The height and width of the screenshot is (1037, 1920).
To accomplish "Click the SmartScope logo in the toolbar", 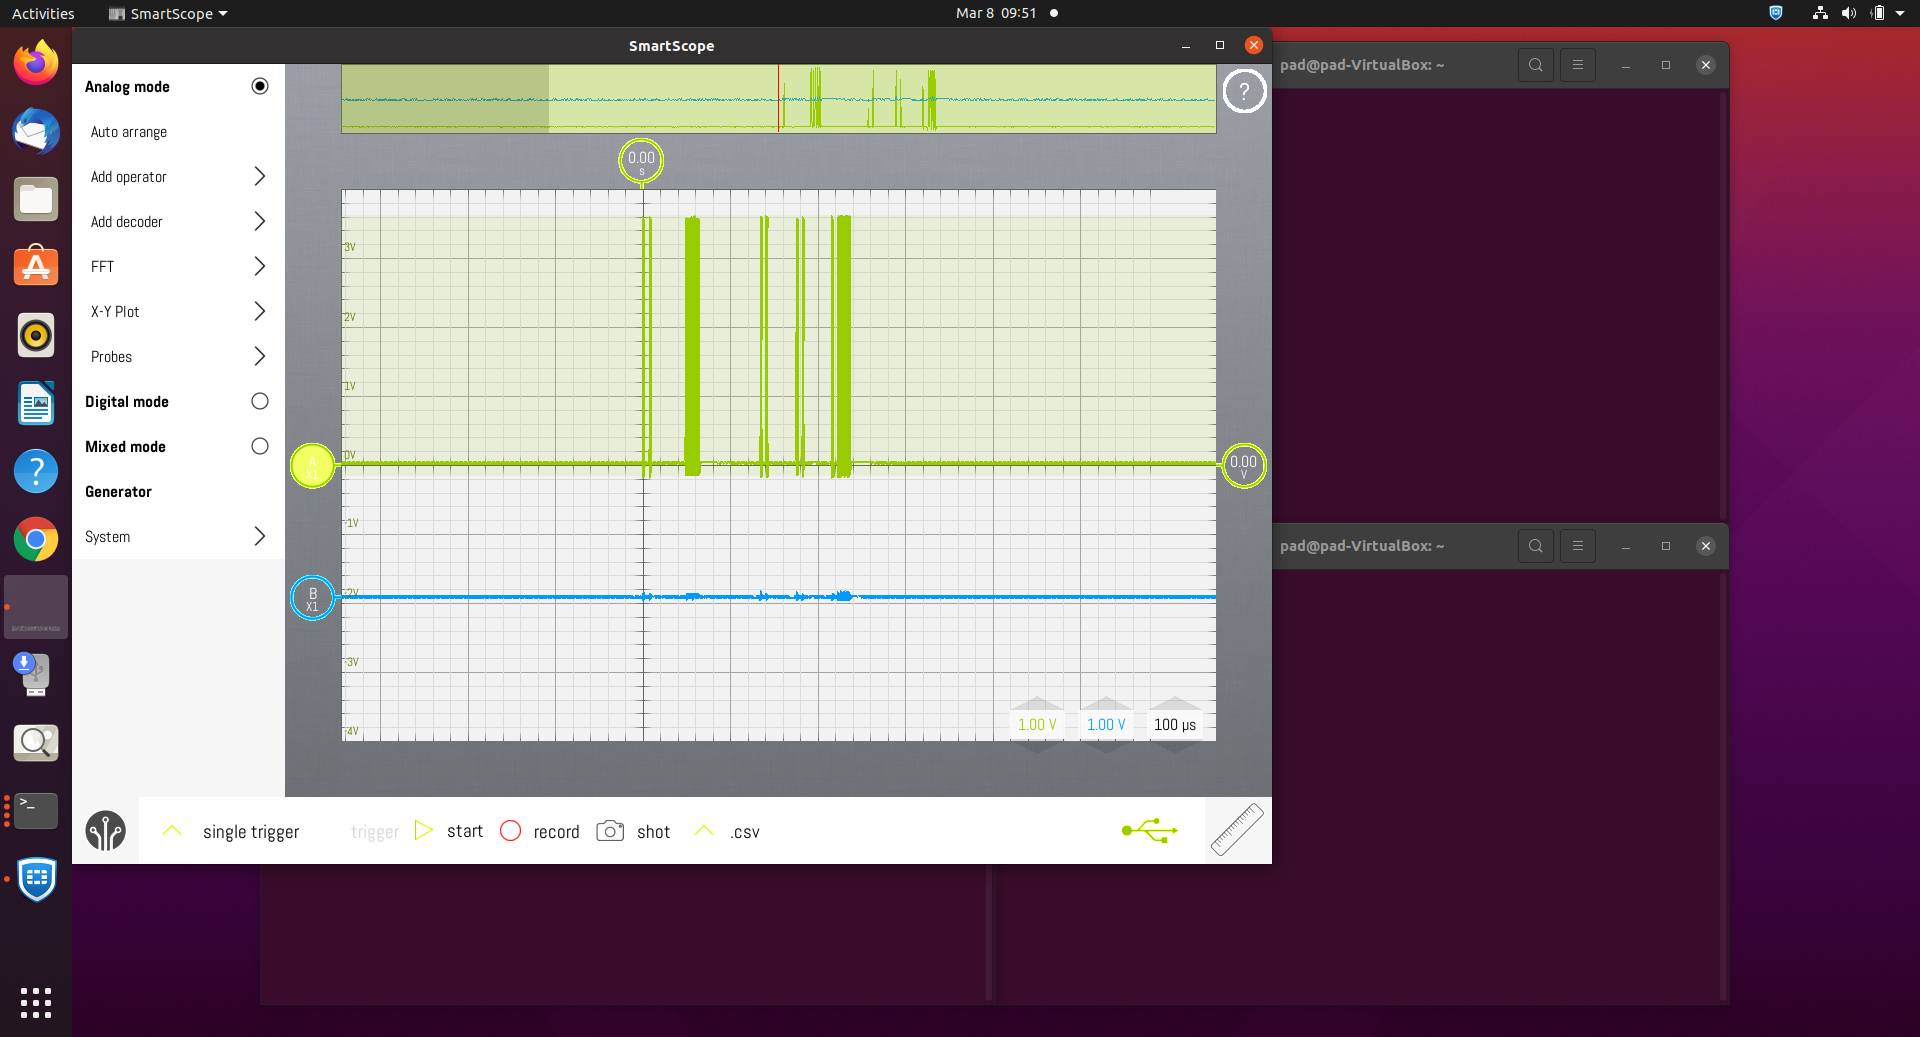I will coord(105,830).
